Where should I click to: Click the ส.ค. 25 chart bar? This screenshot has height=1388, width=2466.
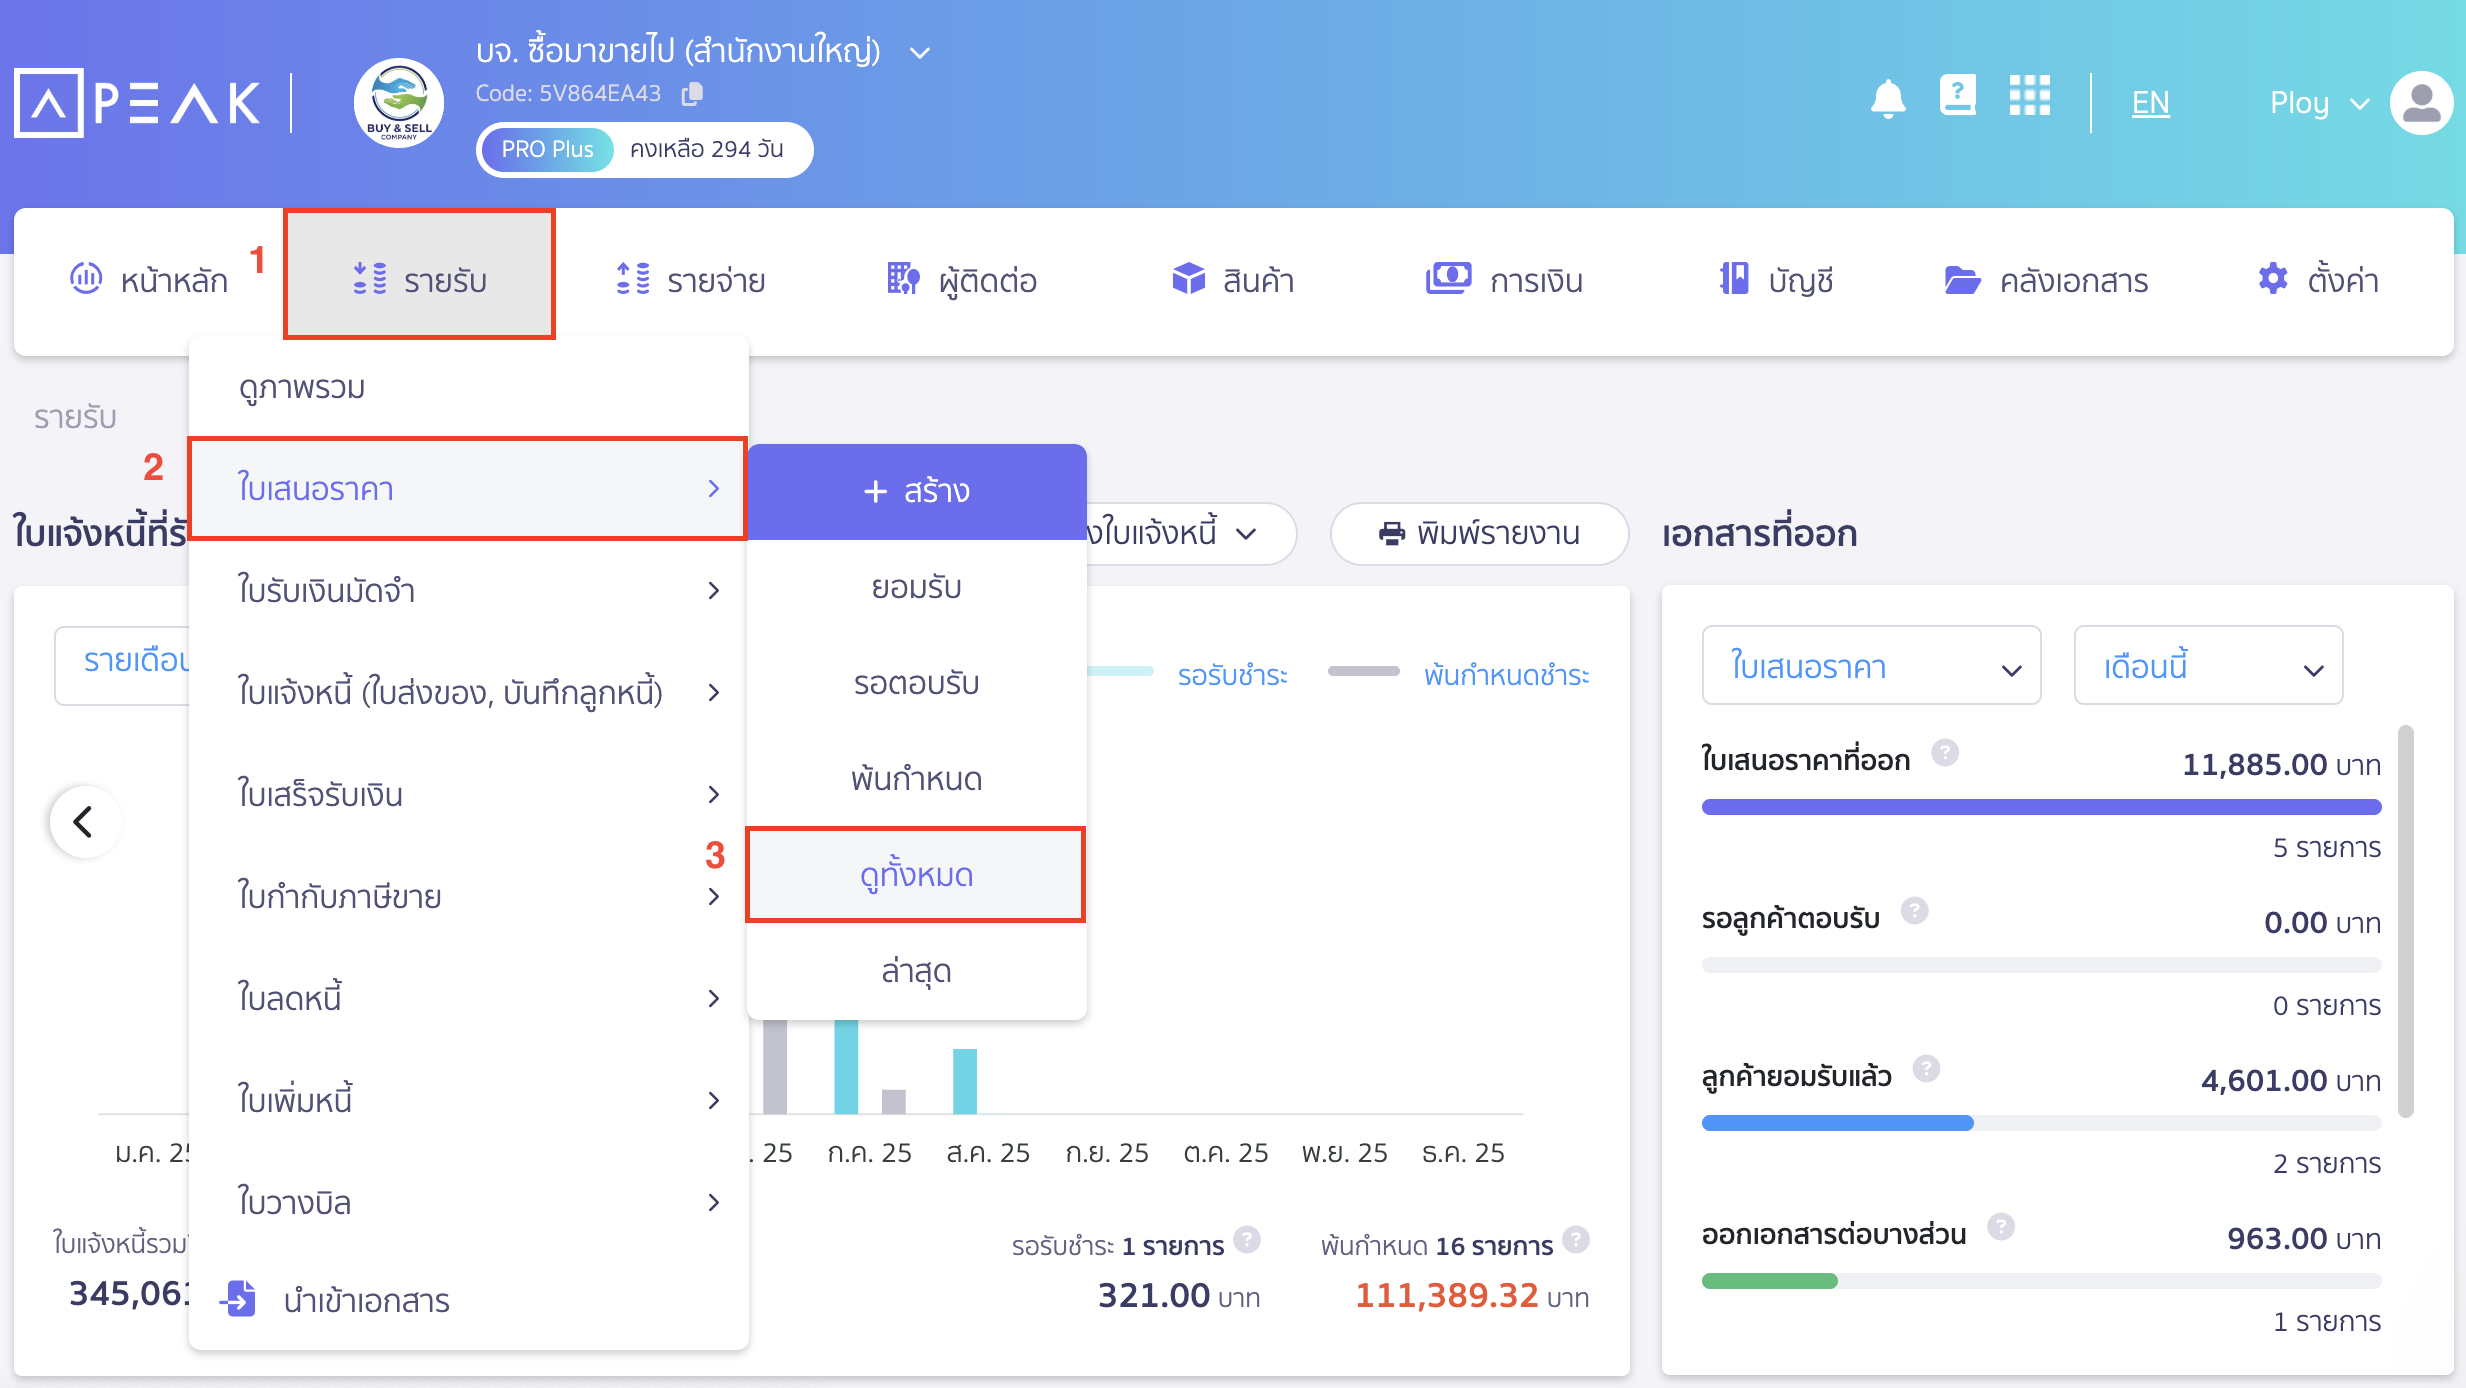[964, 1081]
